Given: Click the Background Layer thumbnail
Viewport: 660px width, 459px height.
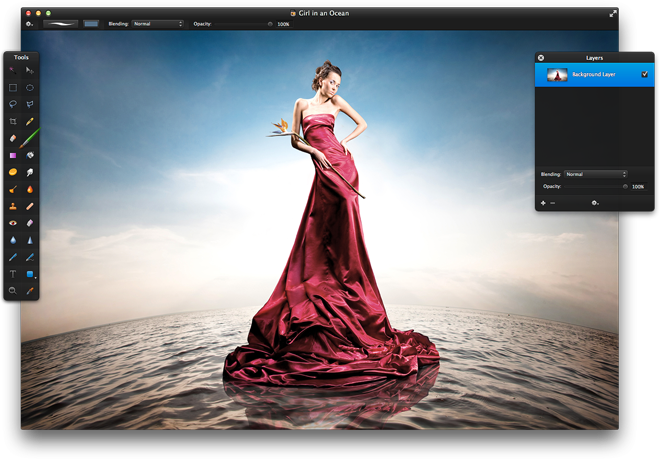Looking at the screenshot, I should coord(557,75).
